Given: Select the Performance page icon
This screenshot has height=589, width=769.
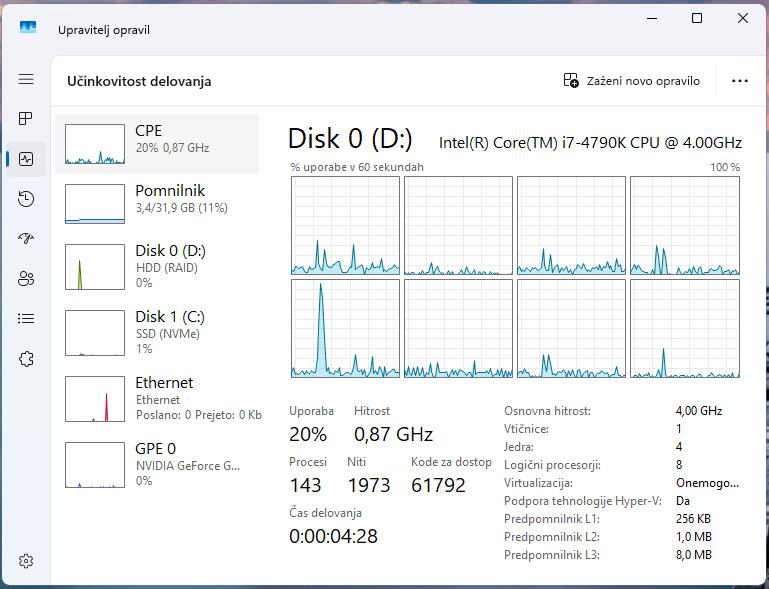Looking at the screenshot, I should (26, 159).
